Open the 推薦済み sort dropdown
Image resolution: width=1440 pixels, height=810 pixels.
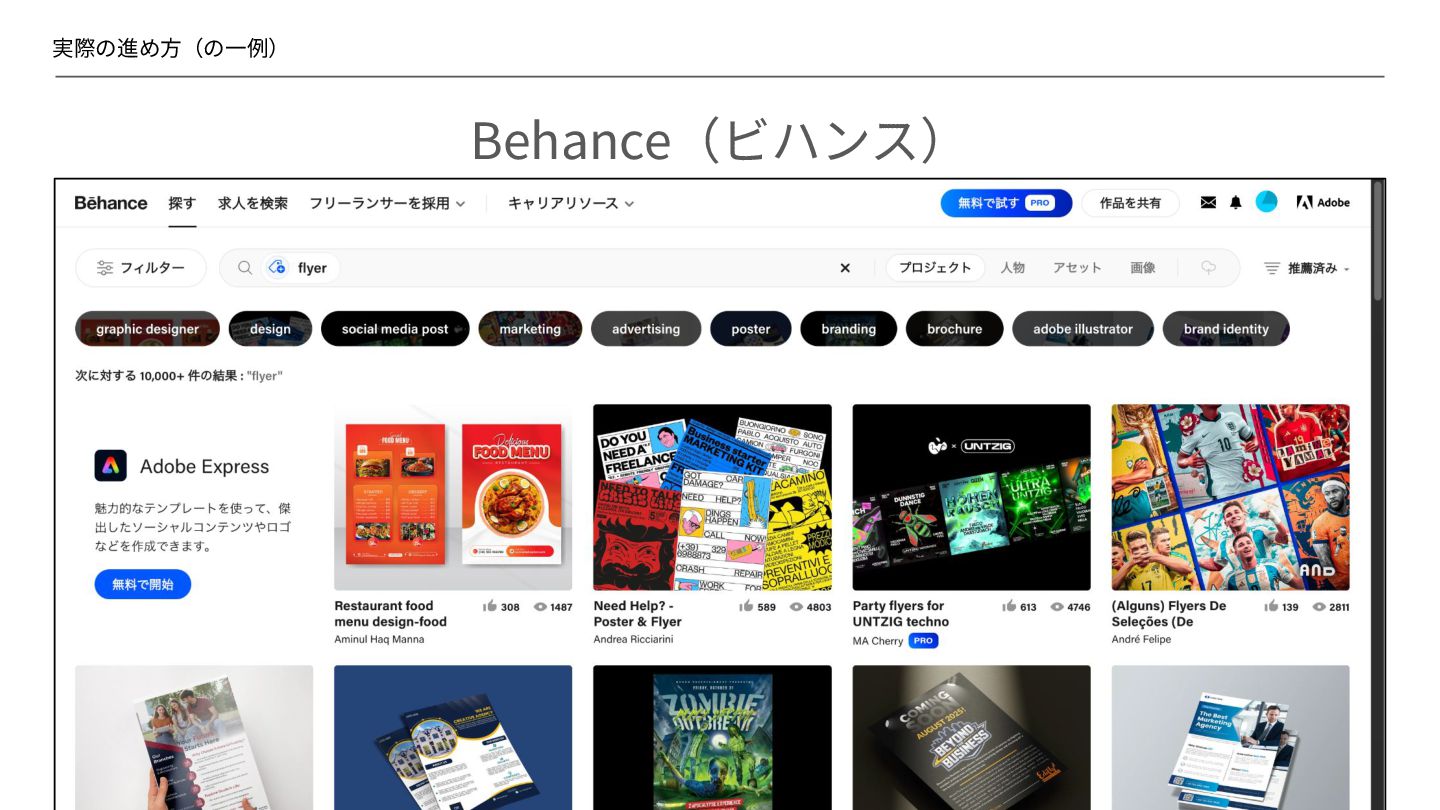coord(1307,268)
